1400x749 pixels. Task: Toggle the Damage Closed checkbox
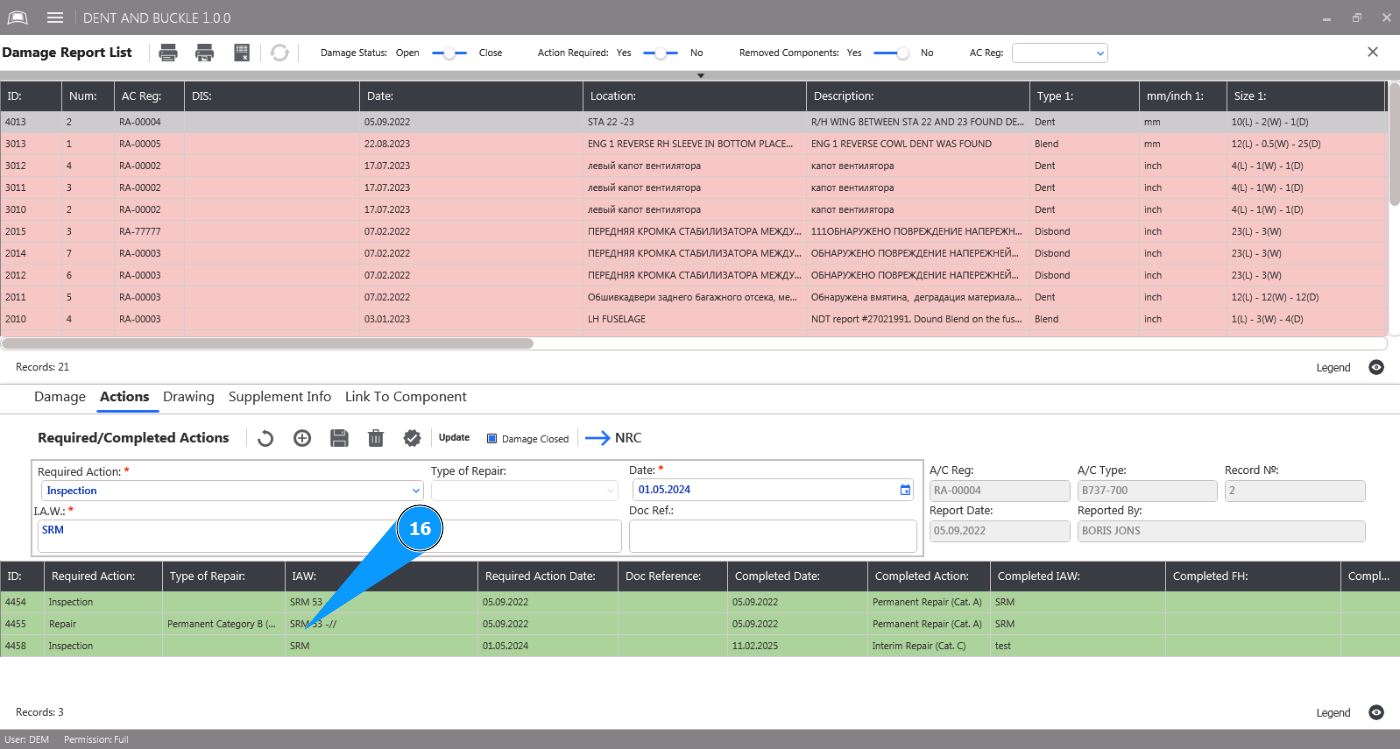[492, 439]
